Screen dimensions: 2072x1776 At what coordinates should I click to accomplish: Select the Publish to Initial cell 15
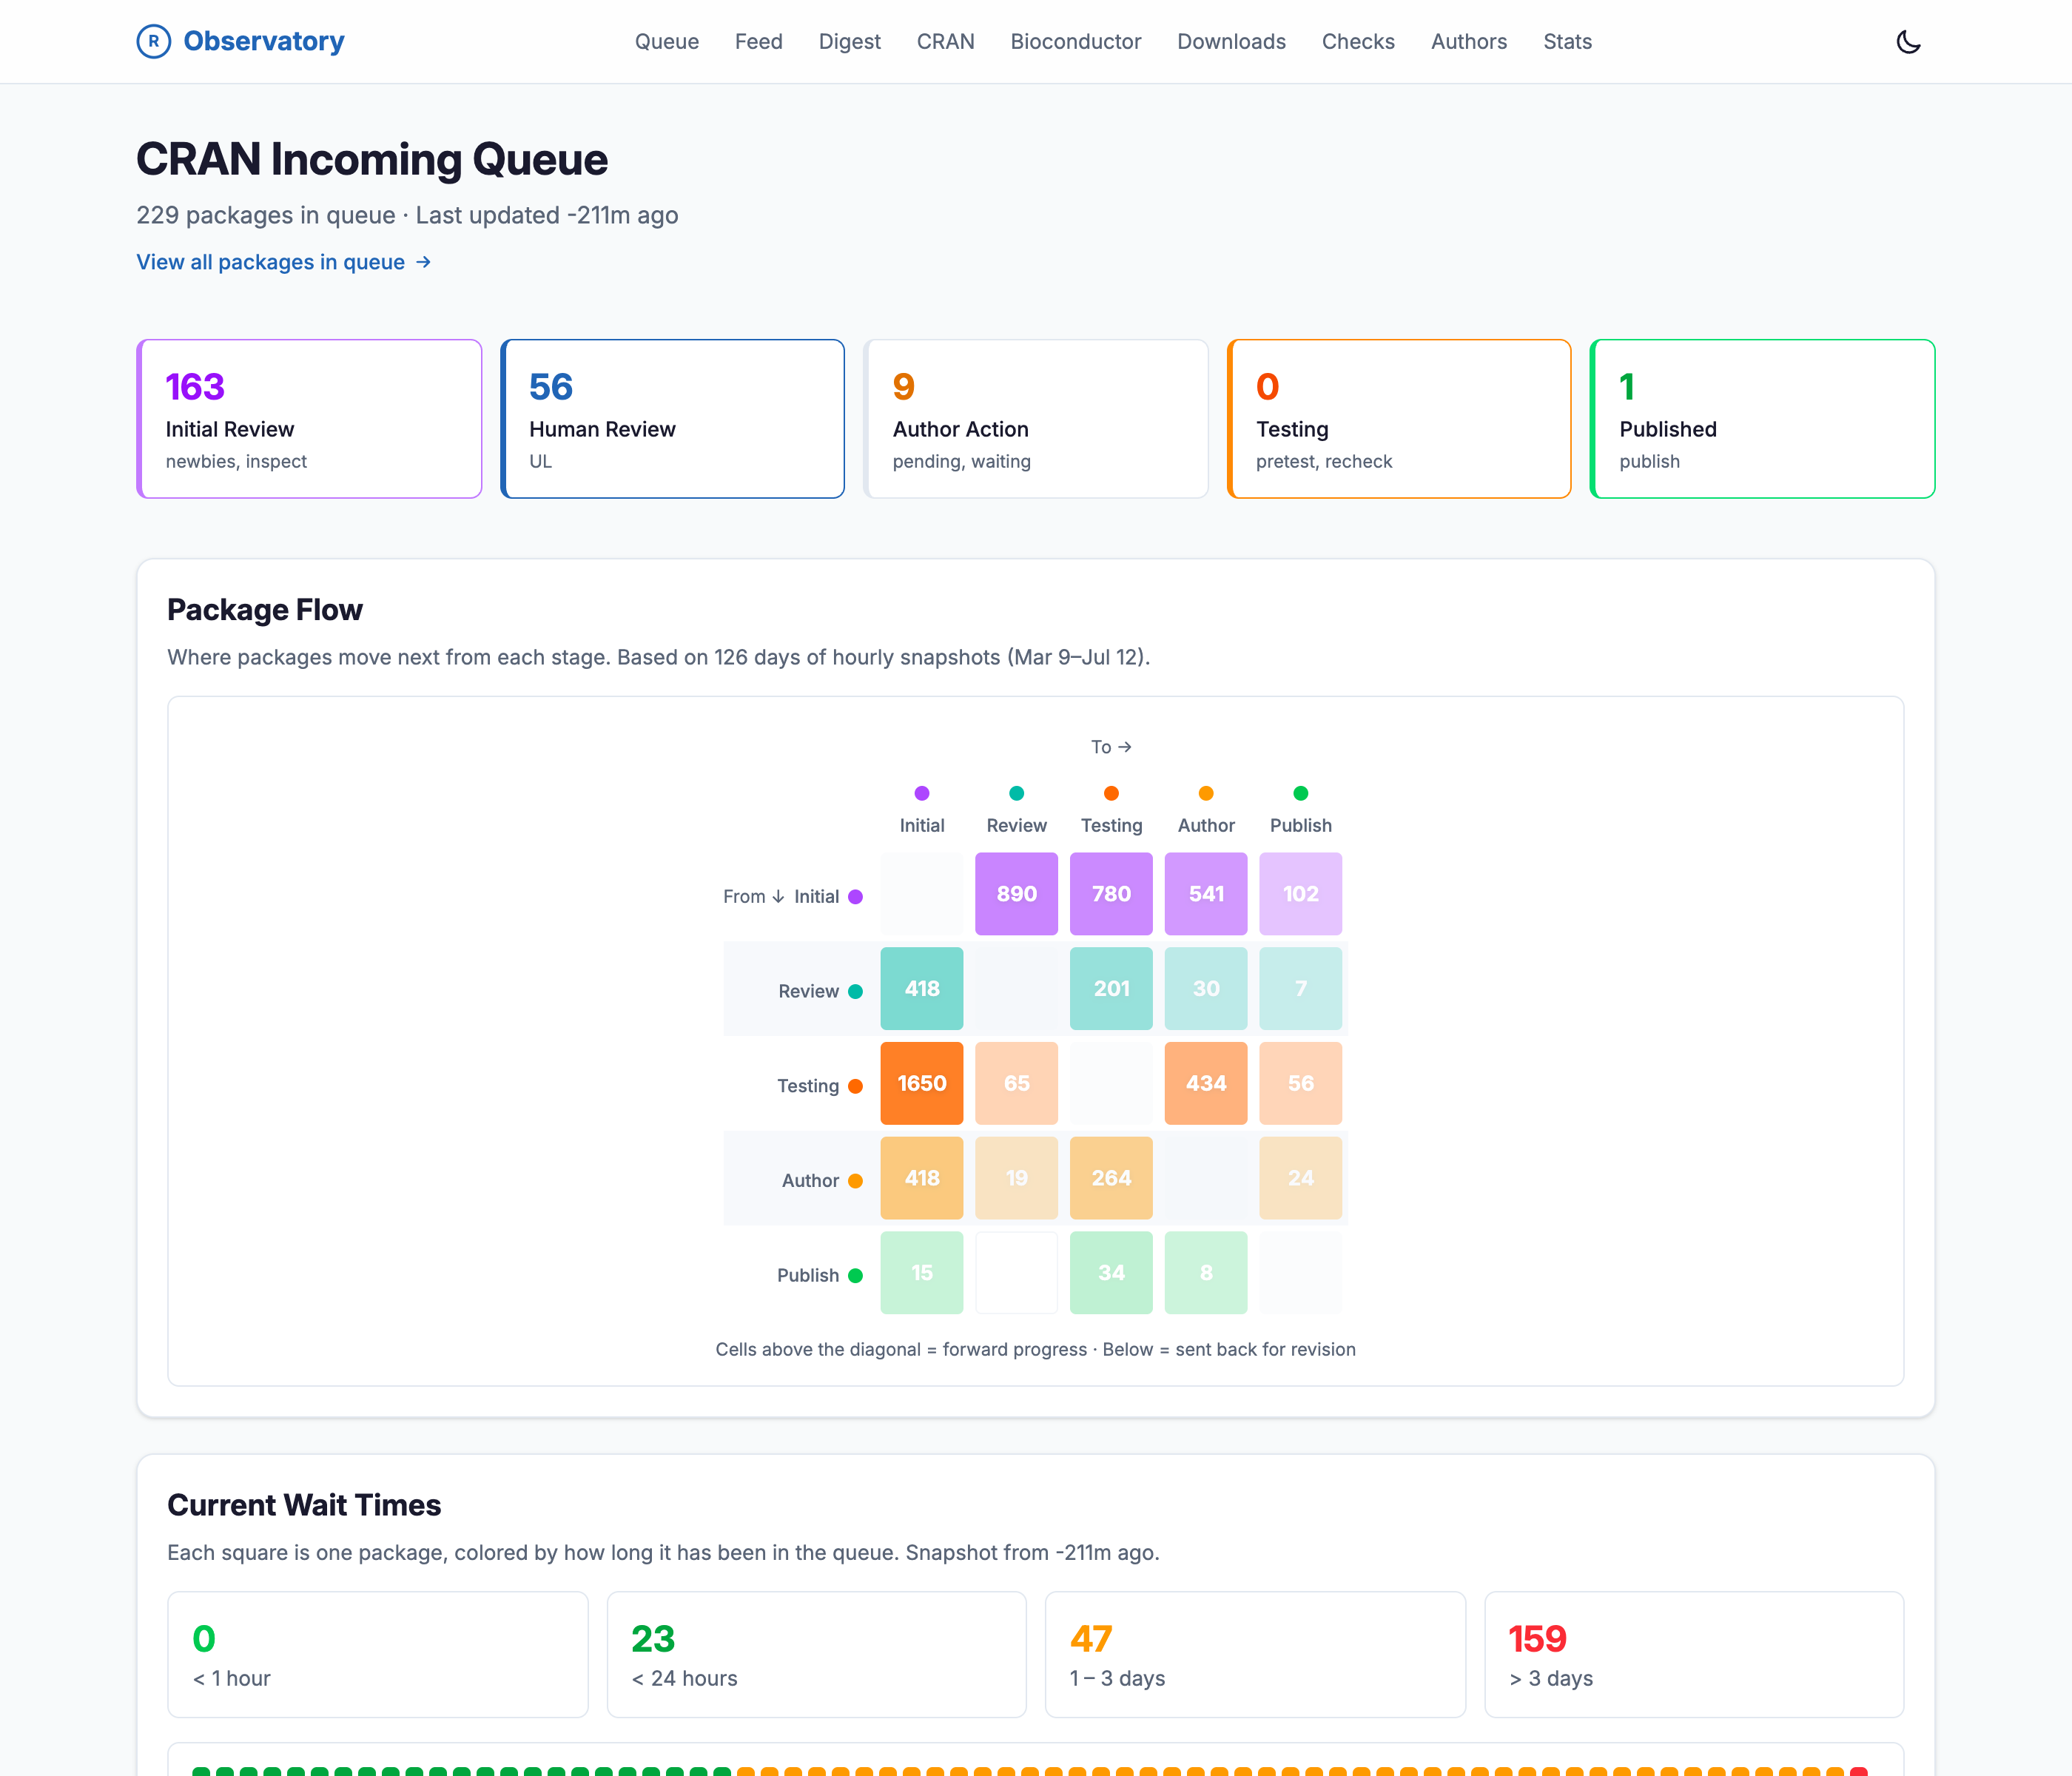pyautogui.click(x=922, y=1272)
